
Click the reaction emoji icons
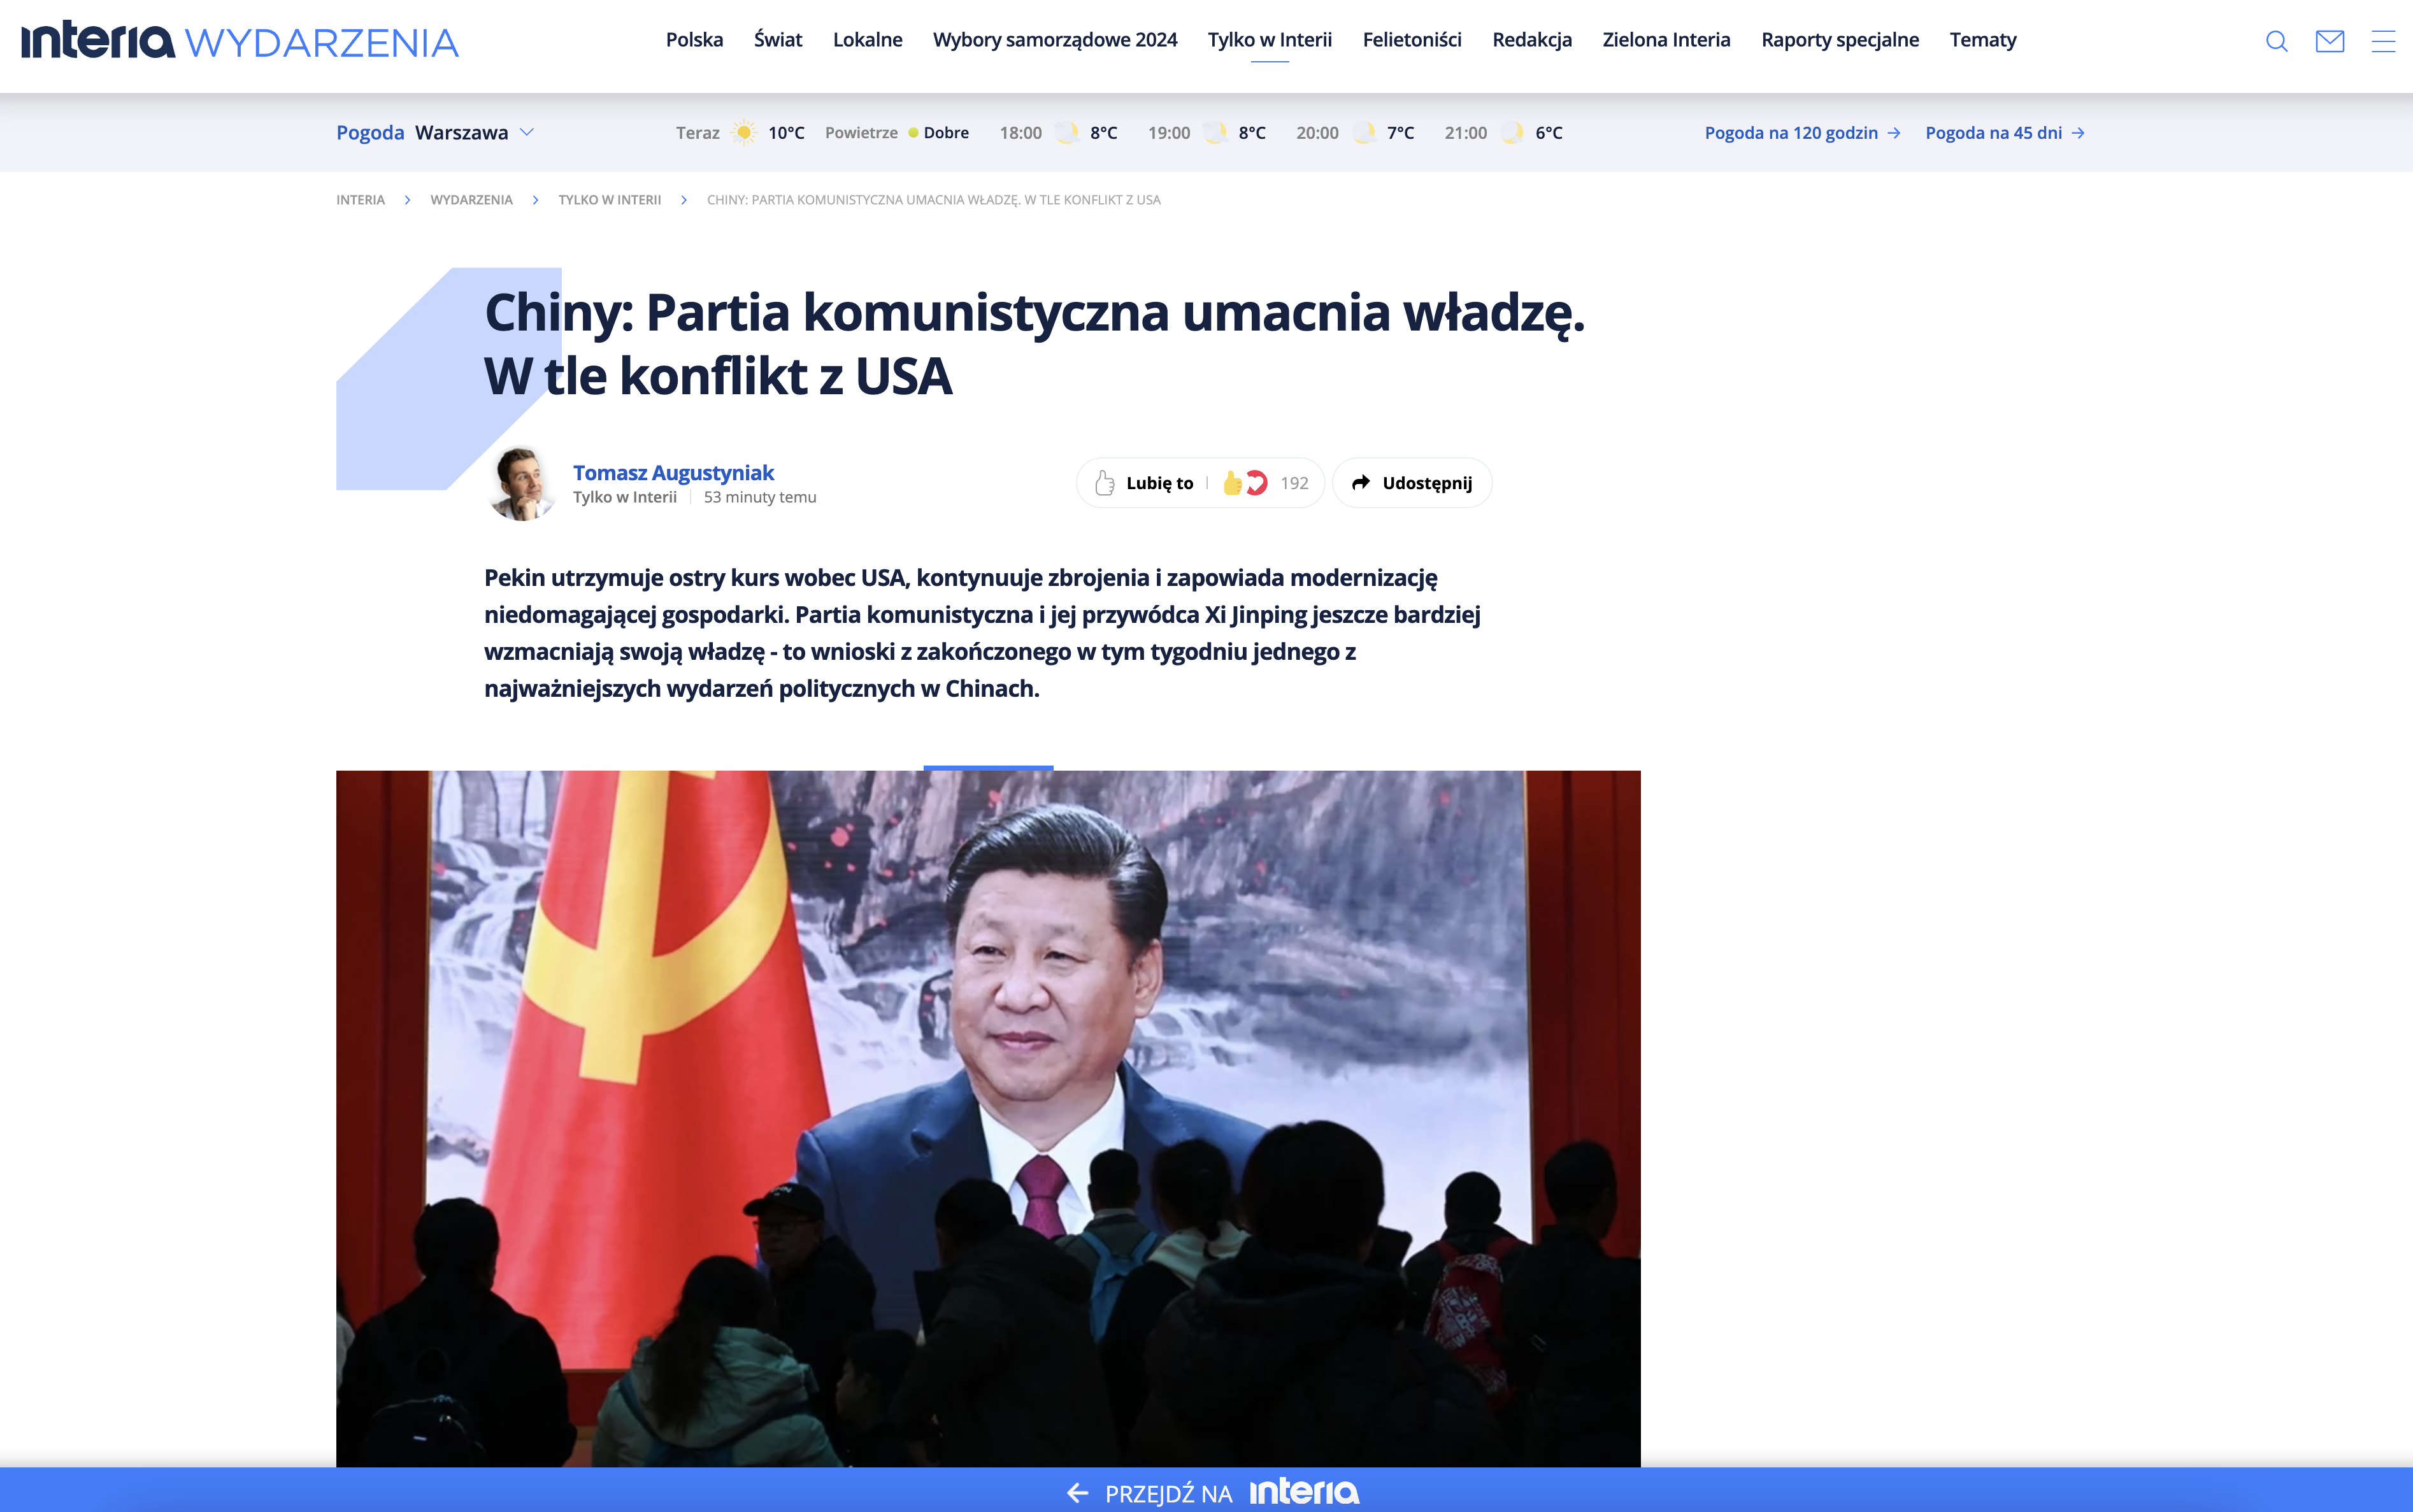point(1245,483)
